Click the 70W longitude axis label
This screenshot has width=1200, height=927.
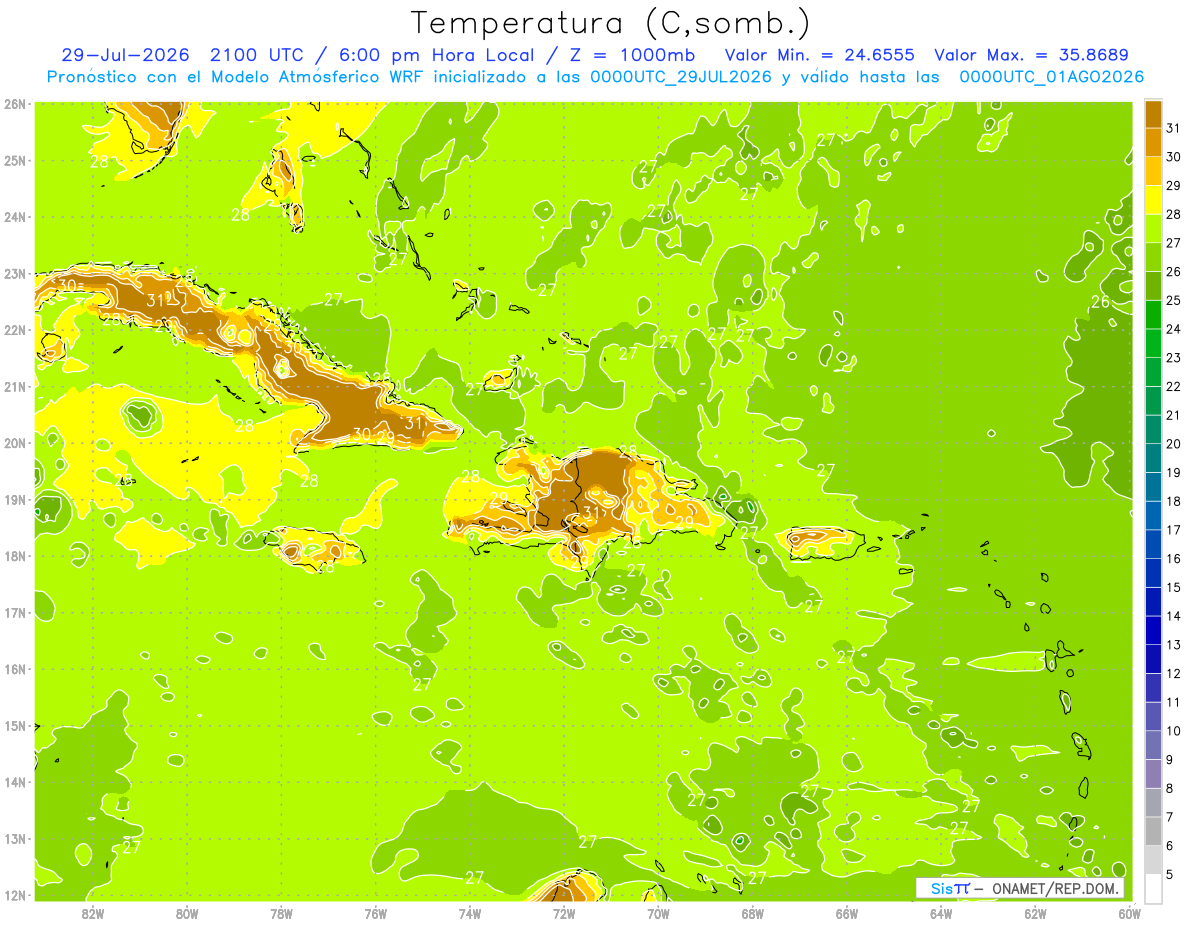click(658, 914)
